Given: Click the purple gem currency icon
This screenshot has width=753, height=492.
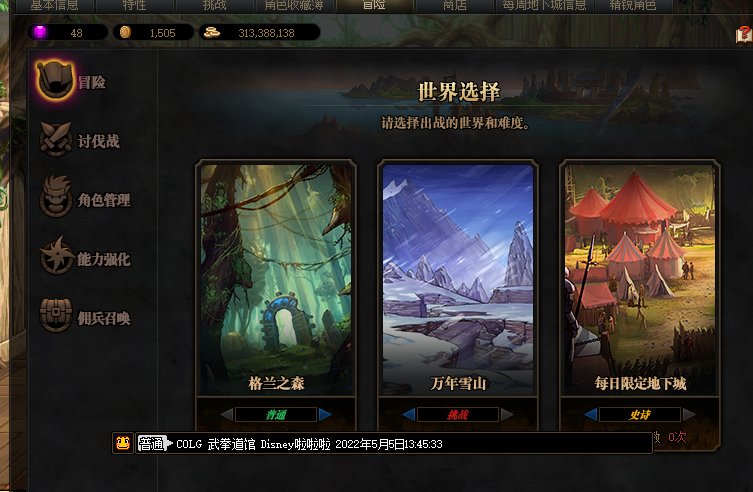Looking at the screenshot, I should click(x=40, y=32).
